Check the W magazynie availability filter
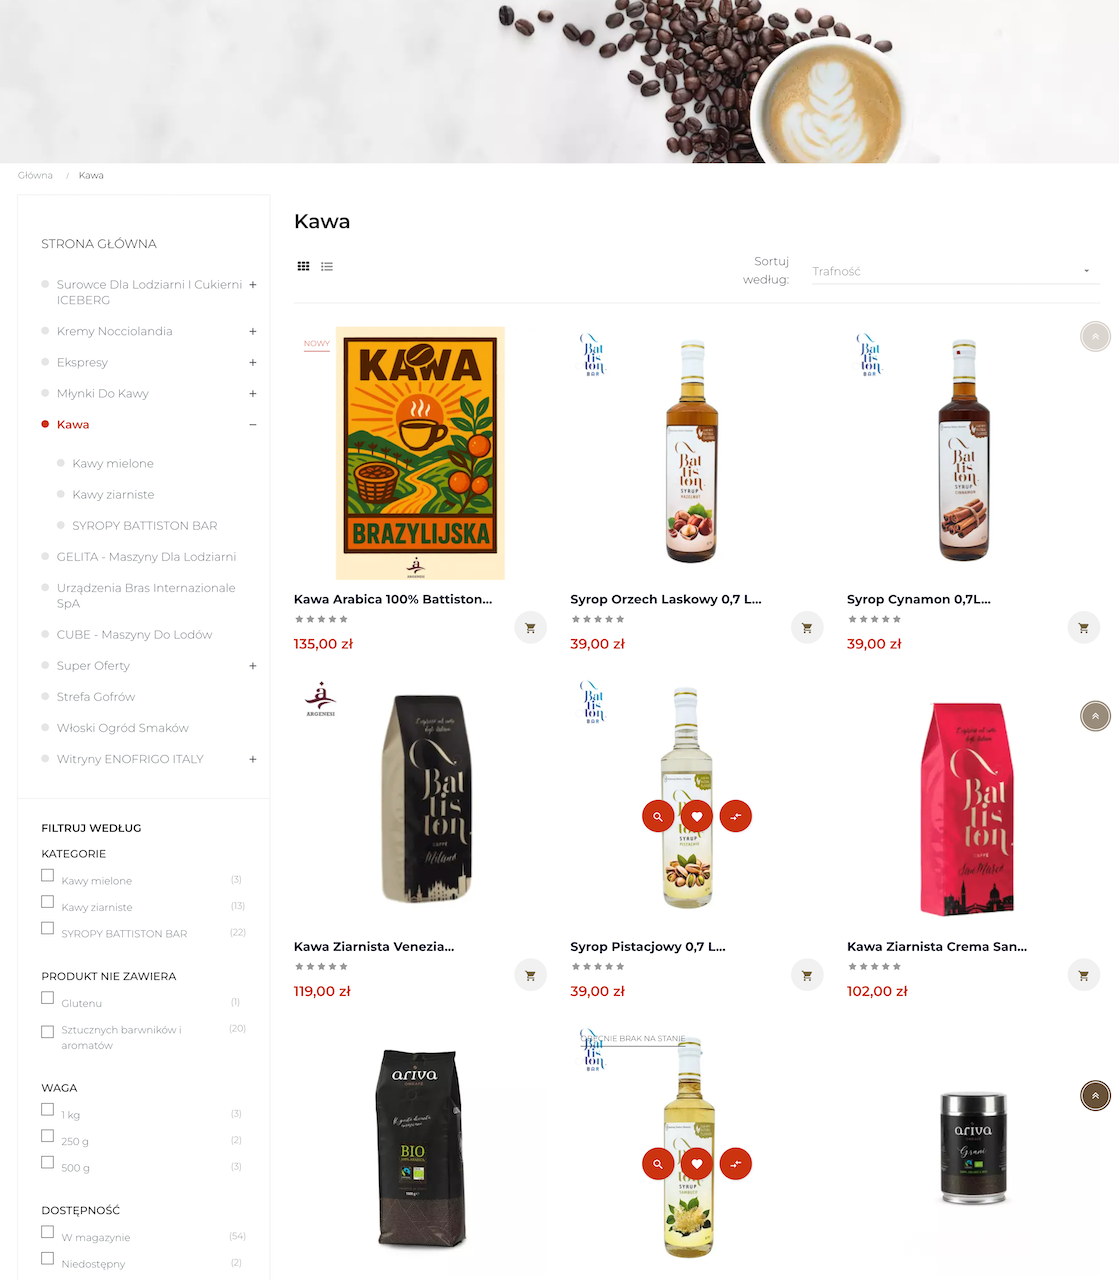 point(47,1232)
